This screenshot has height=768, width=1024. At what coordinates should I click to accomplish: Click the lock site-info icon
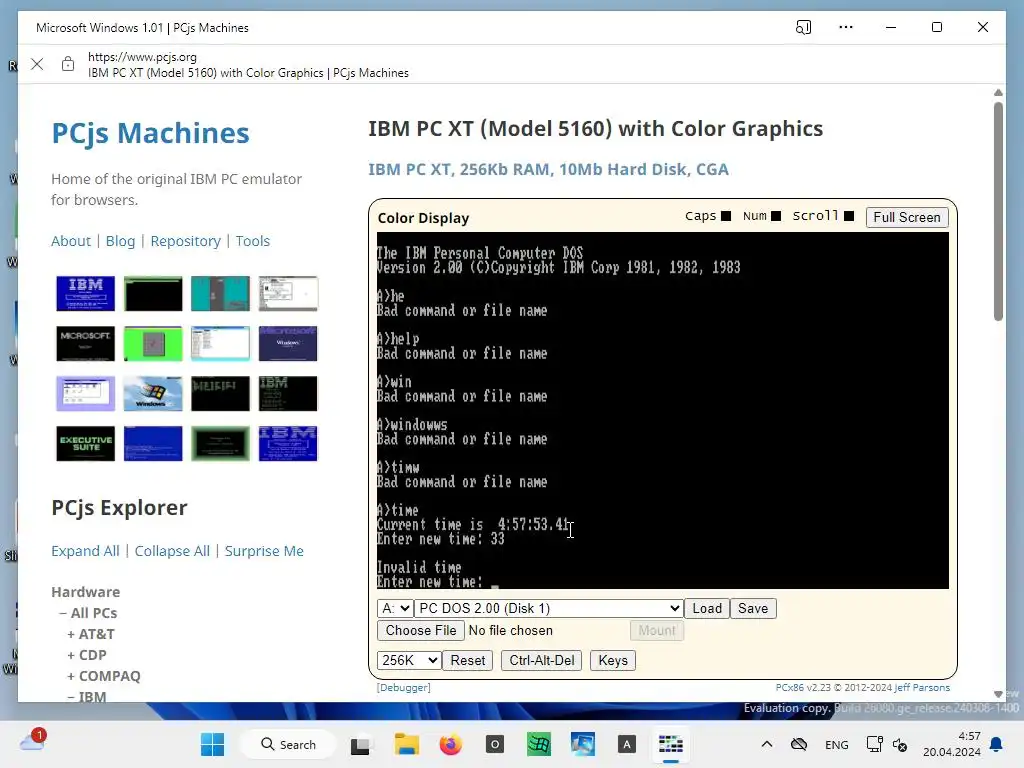click(68, 64)
